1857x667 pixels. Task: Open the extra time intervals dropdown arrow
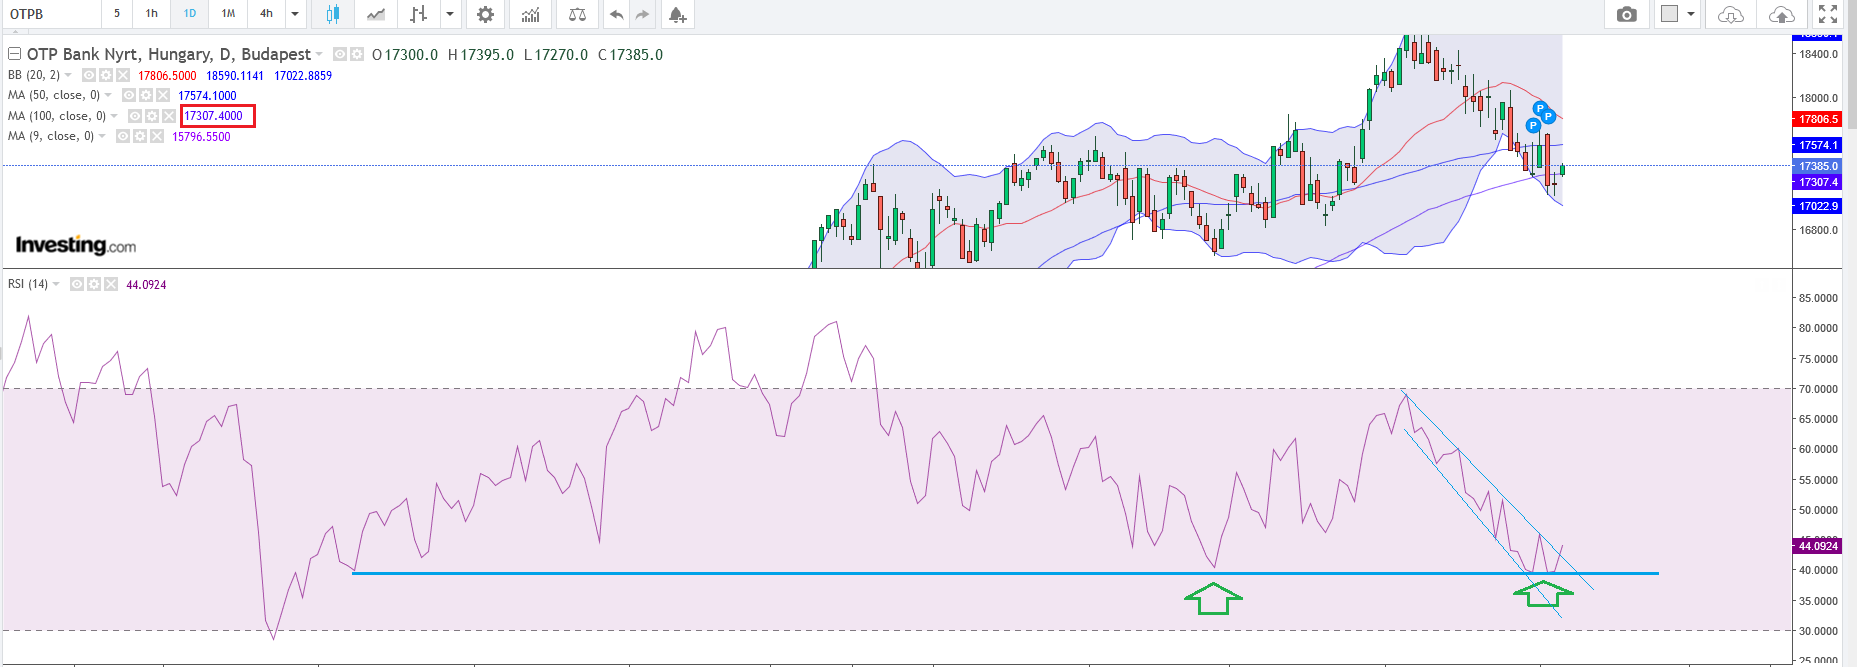295,14
